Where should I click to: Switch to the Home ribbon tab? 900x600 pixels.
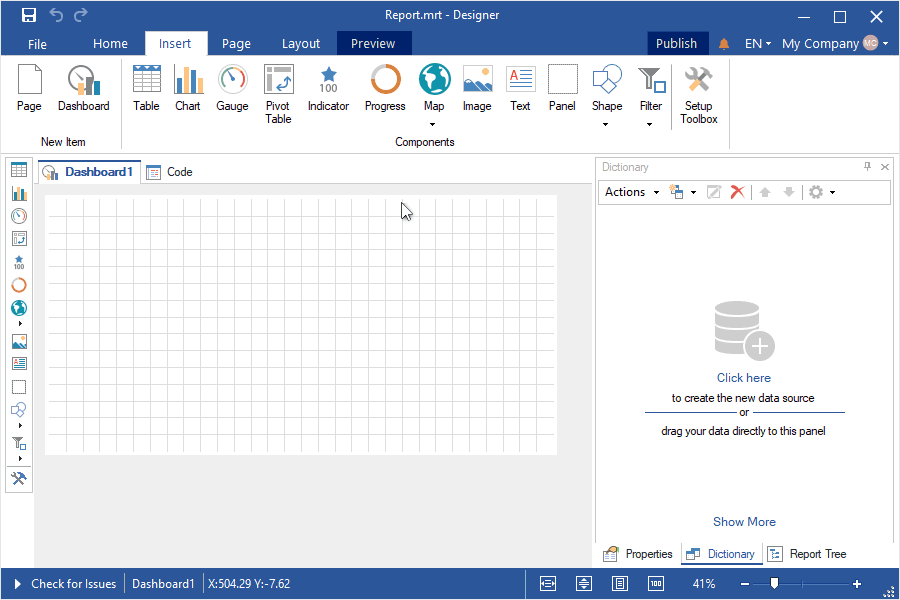pyautogui.click(x=110, y=44)
